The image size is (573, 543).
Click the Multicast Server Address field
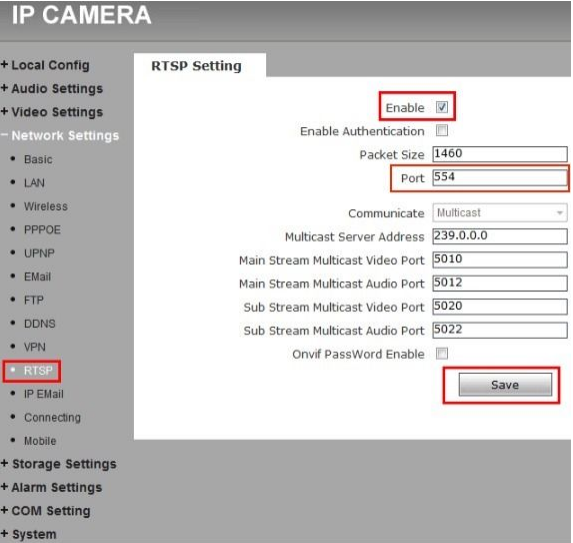coord(500,236)
